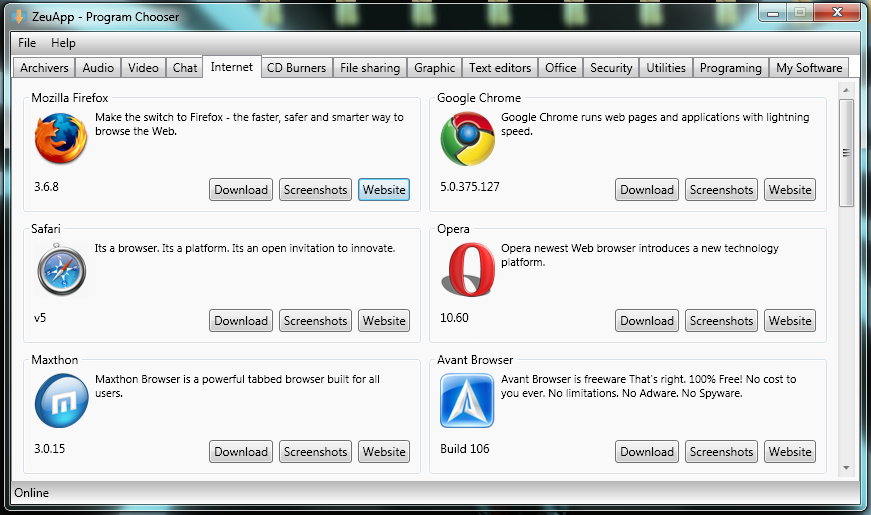Click the Opera group title
This screenshot has width=871, height=515.
pyautogui.click(x=453, y=229)
